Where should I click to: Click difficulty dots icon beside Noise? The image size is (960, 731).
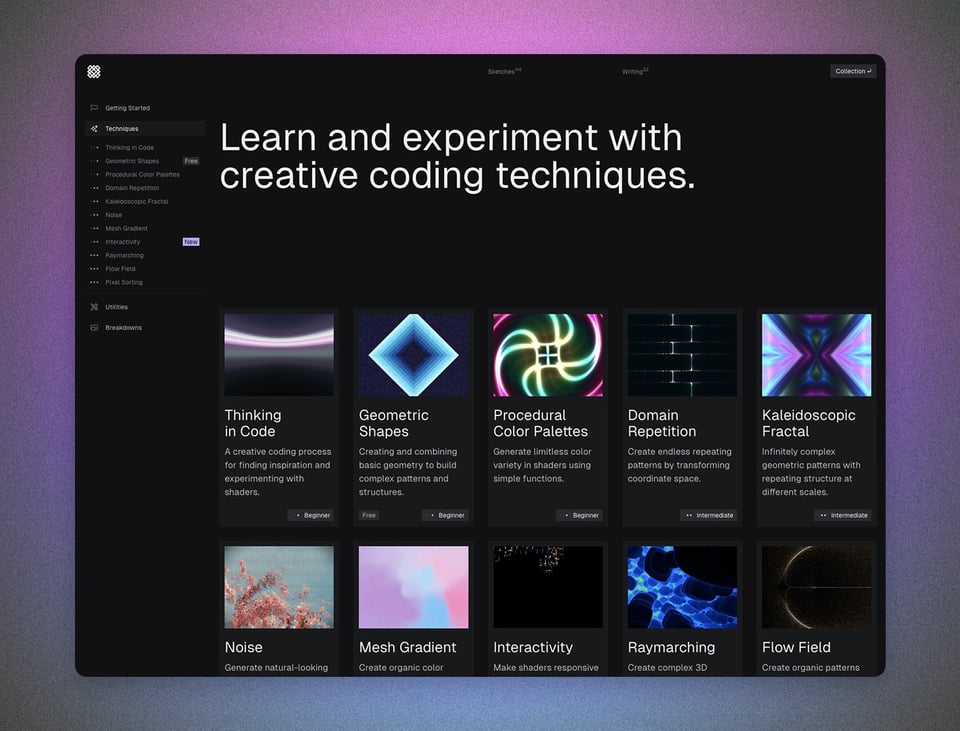pos(95,215)
